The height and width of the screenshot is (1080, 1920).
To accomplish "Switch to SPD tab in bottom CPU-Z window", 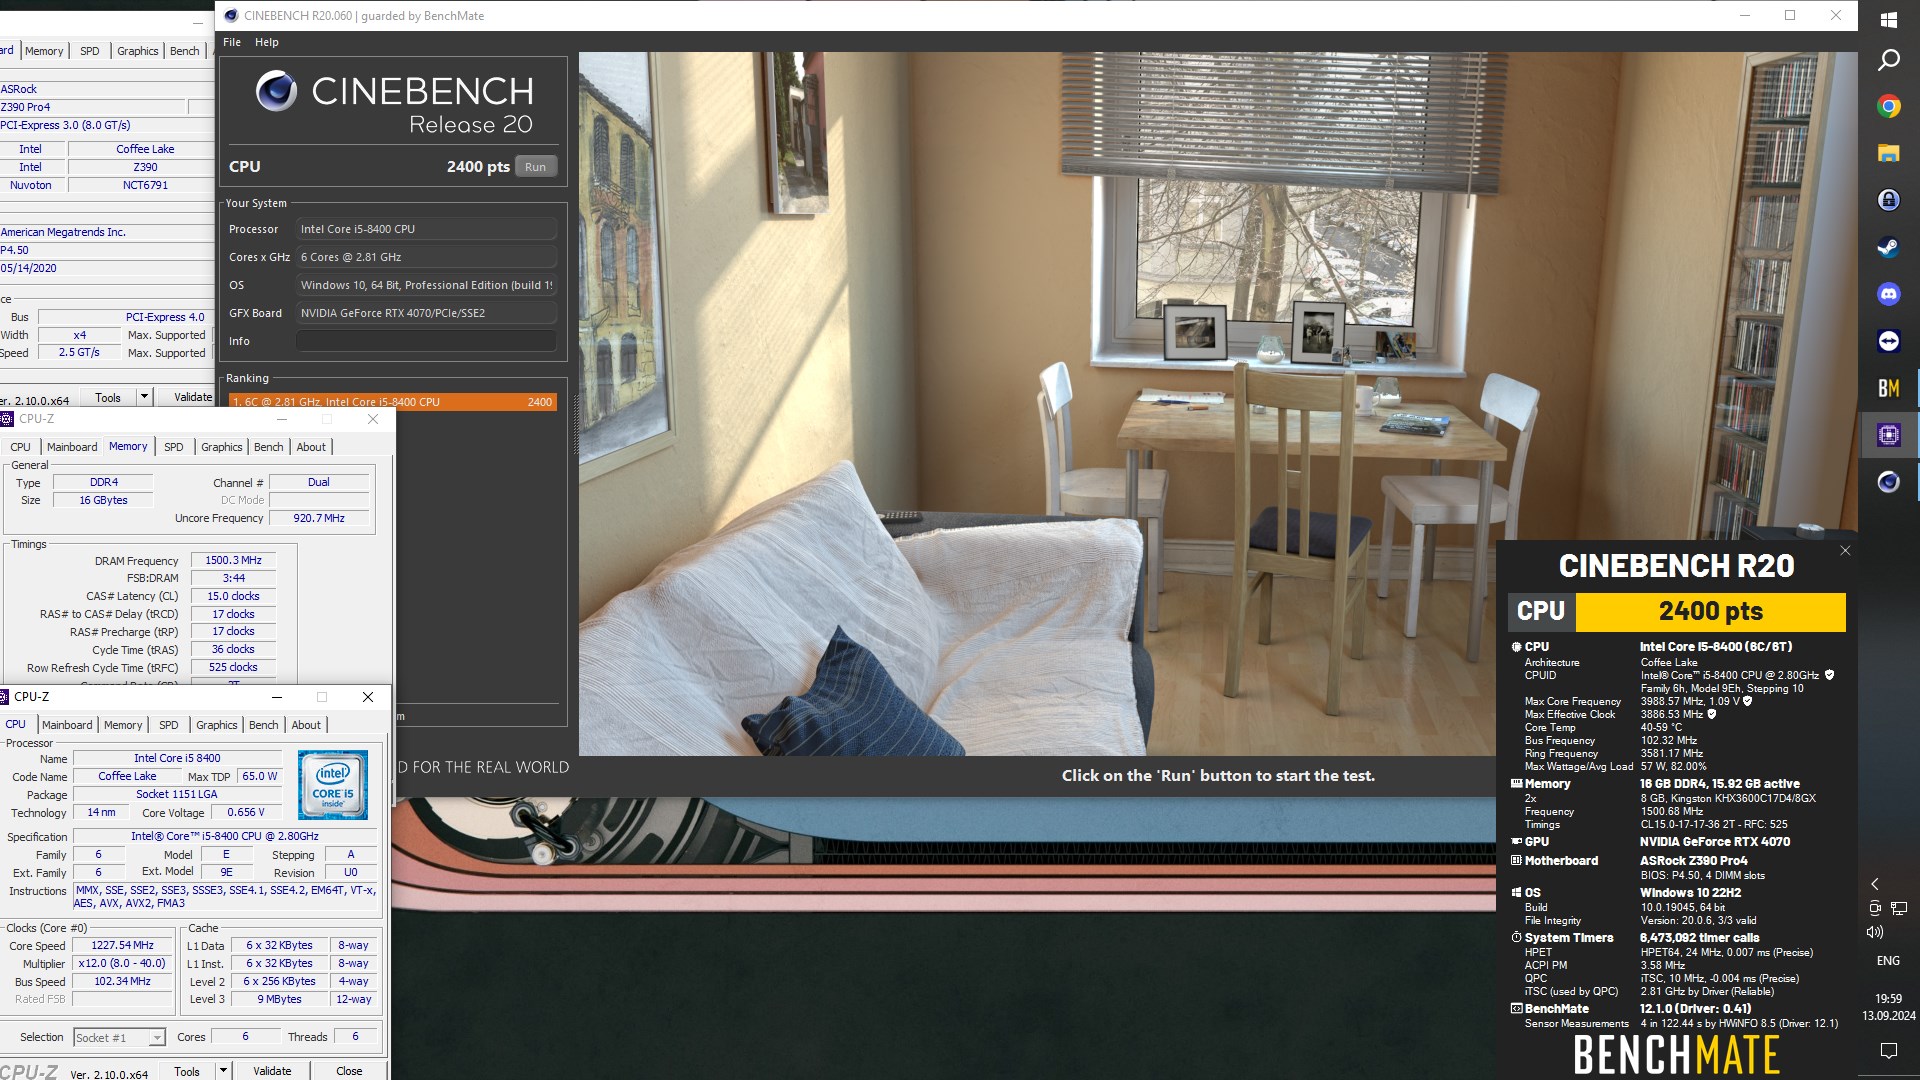I will [169, 725].
